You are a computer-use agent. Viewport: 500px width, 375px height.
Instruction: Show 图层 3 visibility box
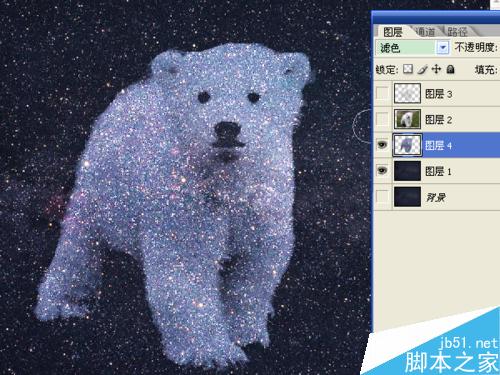tap(382, 93)
